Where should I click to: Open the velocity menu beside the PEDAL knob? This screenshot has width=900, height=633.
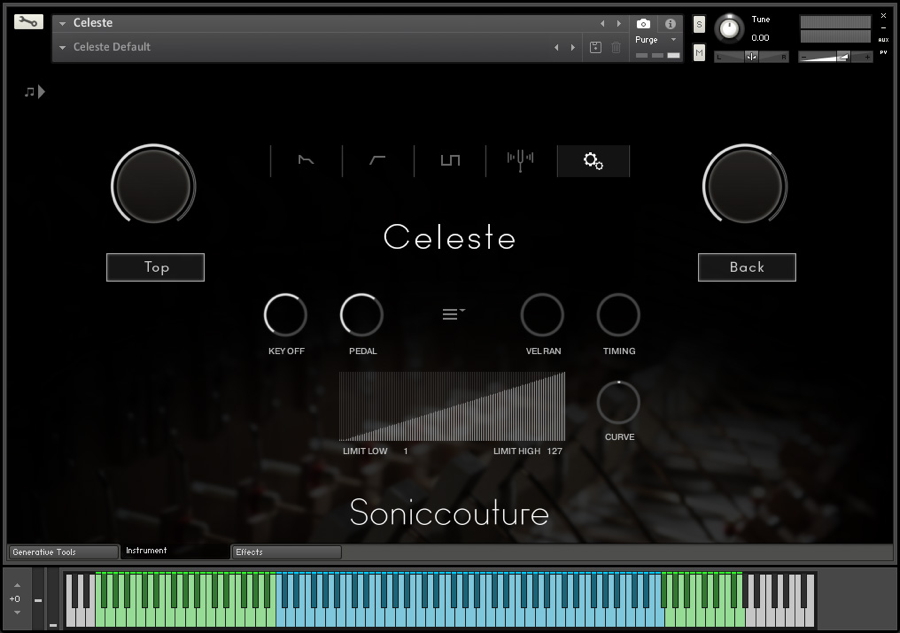point(453,313)
